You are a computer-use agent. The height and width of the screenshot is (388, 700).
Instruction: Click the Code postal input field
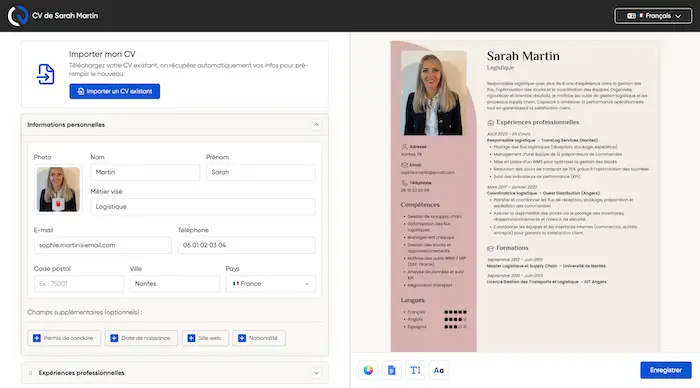(x=79, y=284)
